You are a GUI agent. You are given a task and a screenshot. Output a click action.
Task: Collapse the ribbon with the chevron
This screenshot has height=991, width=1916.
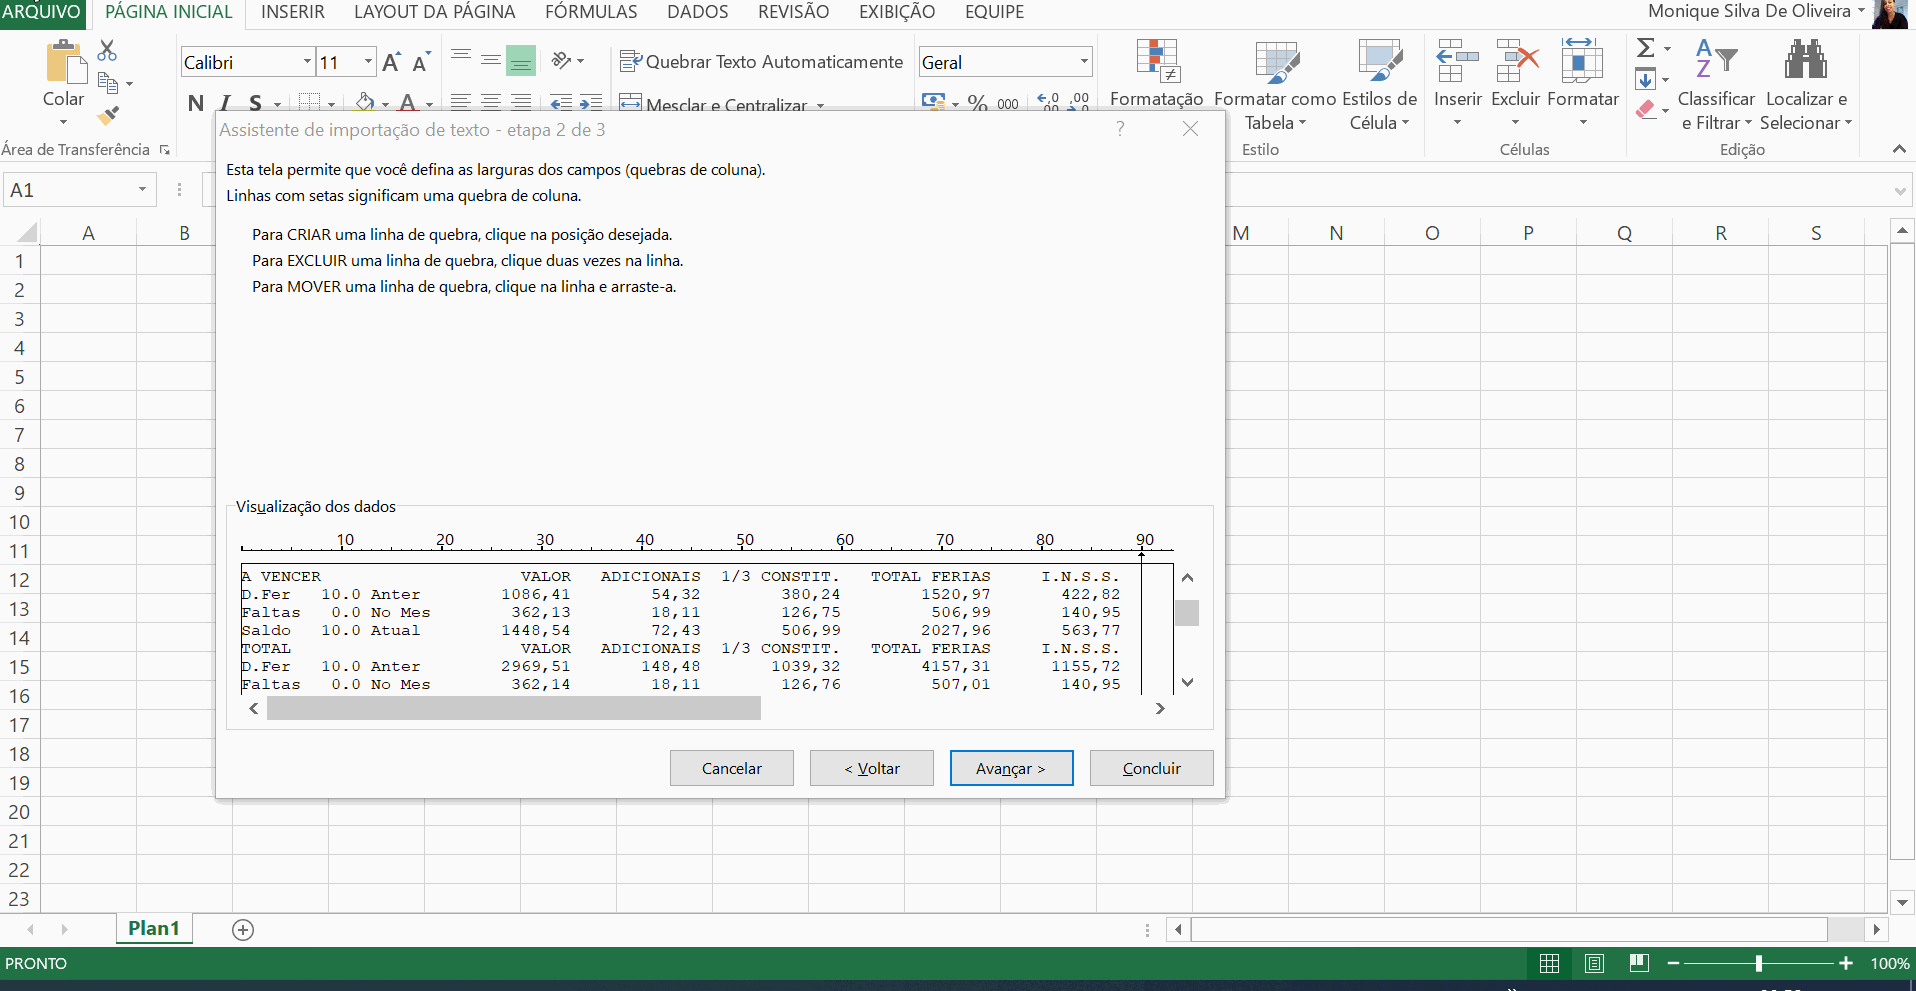1899,149
